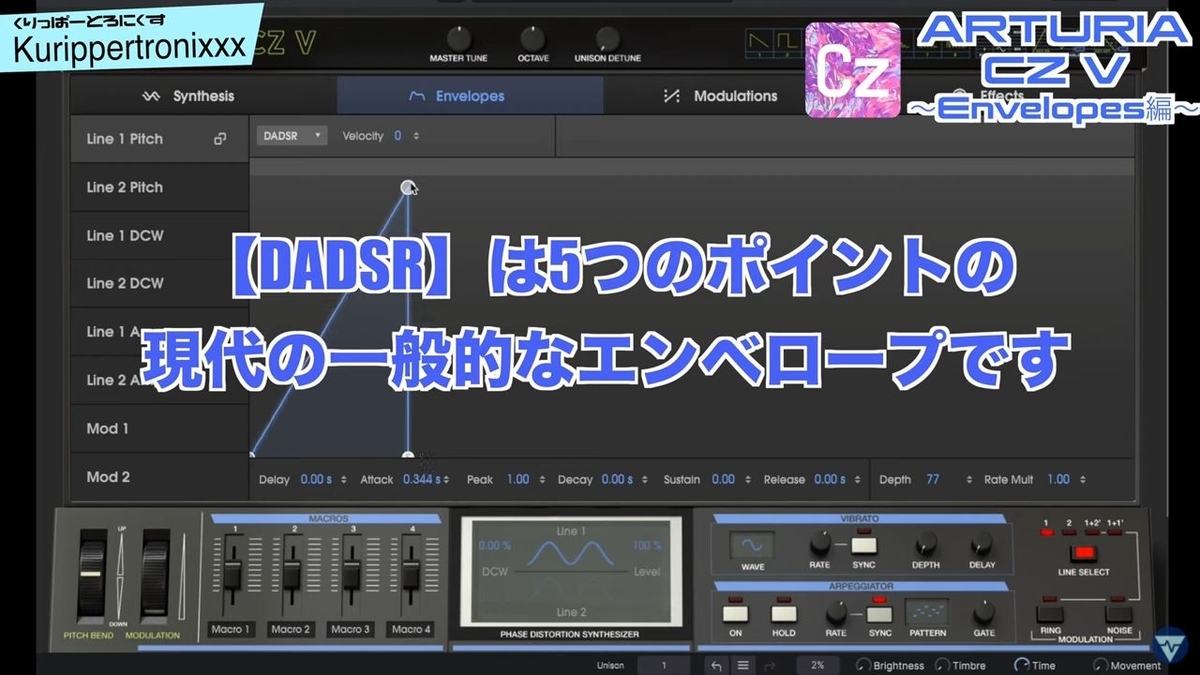Select the Line 1 DCW envelope
Image resolution: width=1200 pixels, height=675 pixels.
(x=160, y=235)
